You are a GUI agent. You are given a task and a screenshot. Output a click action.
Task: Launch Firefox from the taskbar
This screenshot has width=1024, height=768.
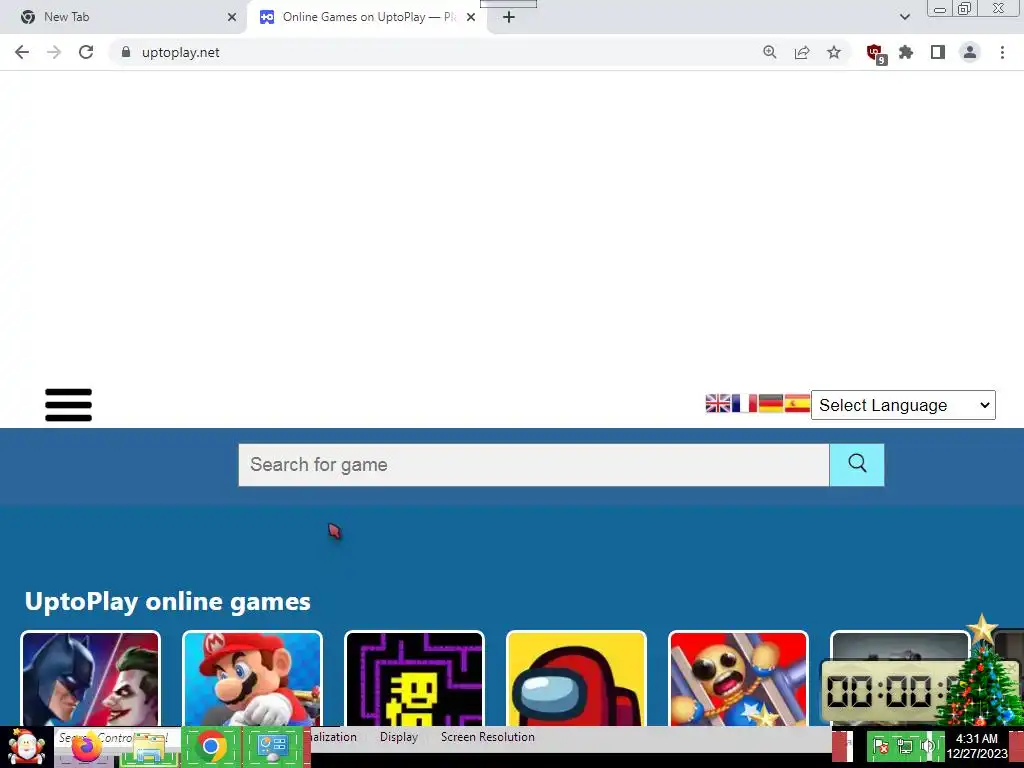[x=86, y=748]
